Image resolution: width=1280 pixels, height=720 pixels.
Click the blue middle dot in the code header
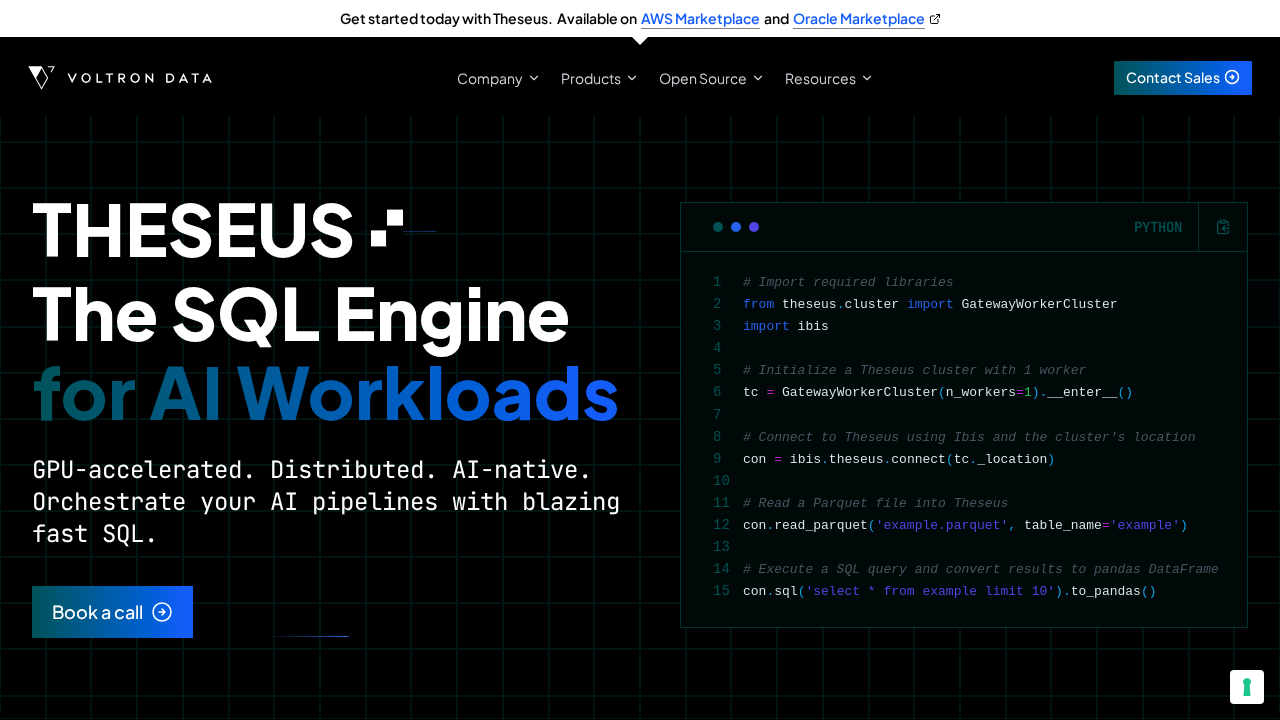[x=736, y=227]
